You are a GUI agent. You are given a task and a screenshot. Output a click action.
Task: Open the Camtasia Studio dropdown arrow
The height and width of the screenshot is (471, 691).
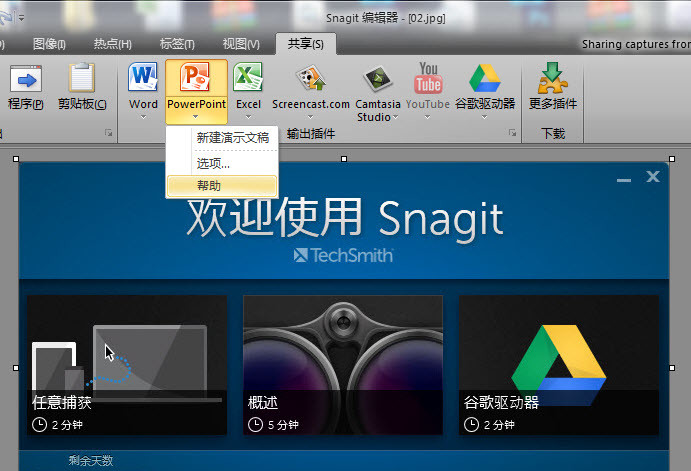coord(396,117)
